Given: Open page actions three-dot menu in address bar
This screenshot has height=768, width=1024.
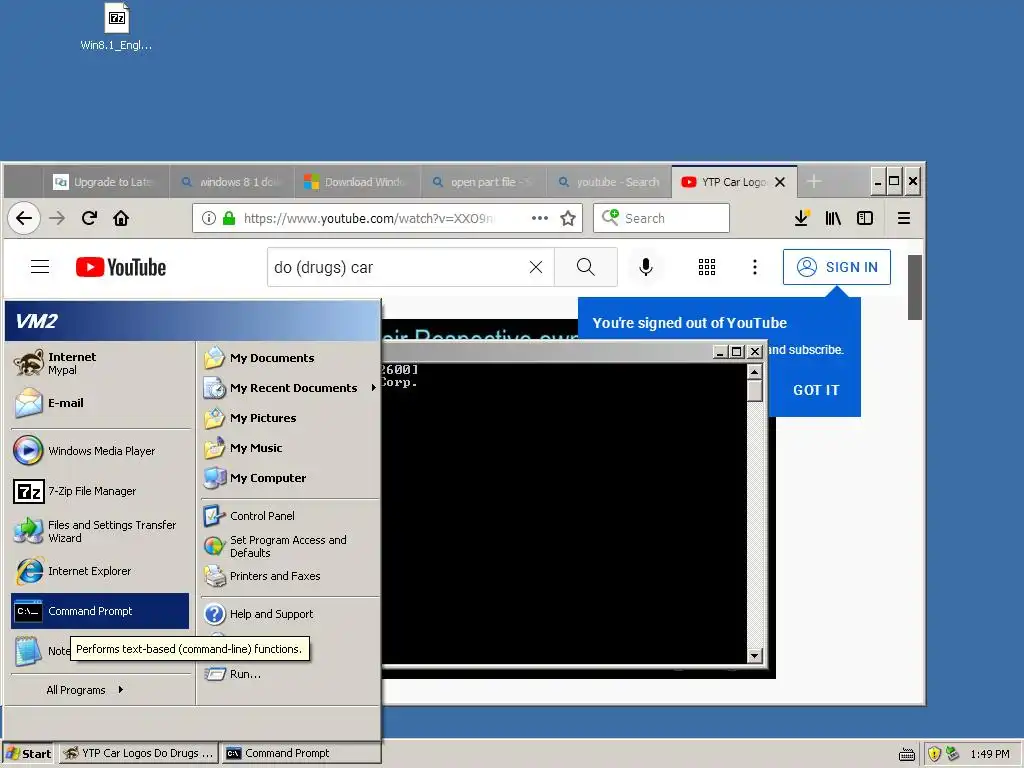Looking at the screenshot, I should click(x=539, y=218).
